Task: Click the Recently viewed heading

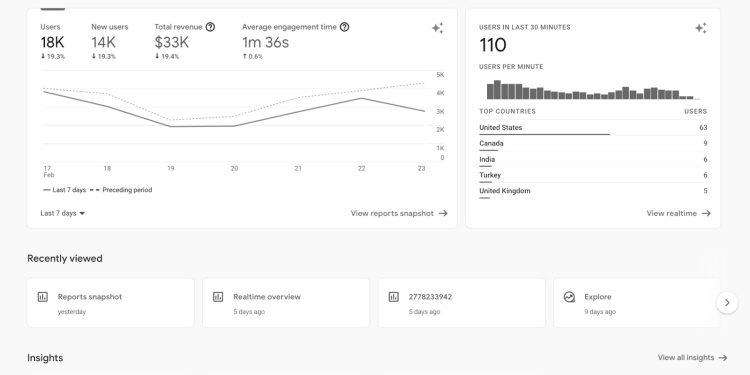Action: (x=65, y=259)
